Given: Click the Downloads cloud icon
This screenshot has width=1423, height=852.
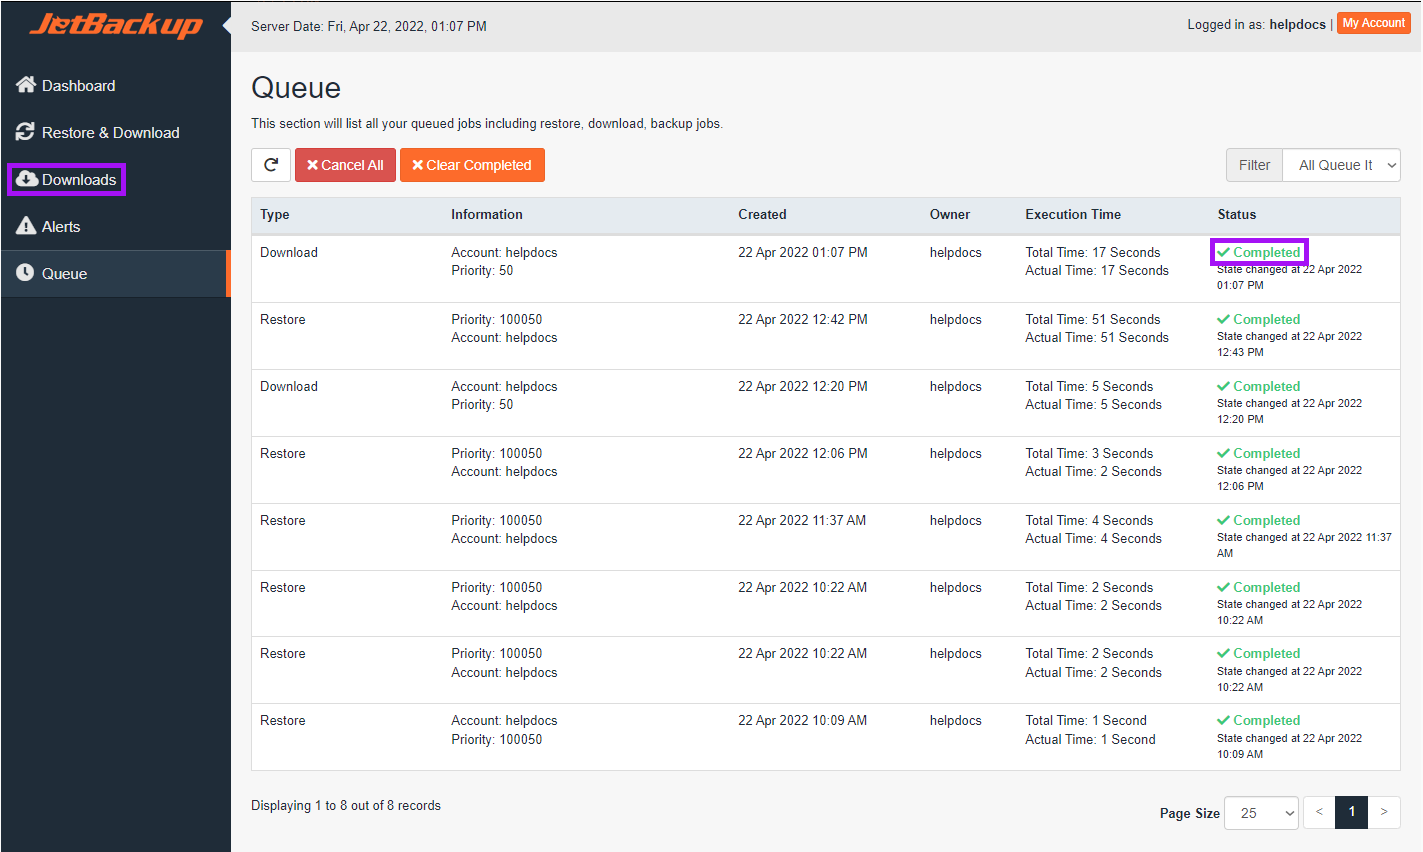Looking at the screenshot, I should 27,179.
